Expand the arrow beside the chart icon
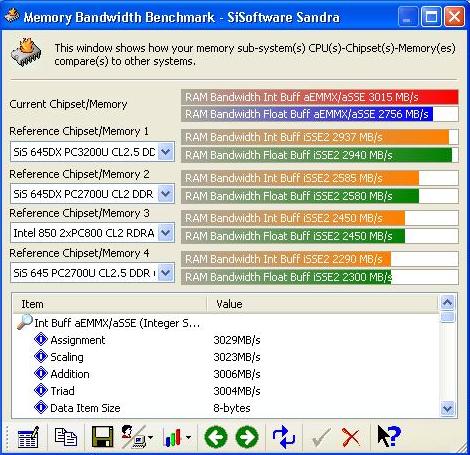The width and height of the screenshot is (470, 455). pyautogui.click(x=189, y=437)
